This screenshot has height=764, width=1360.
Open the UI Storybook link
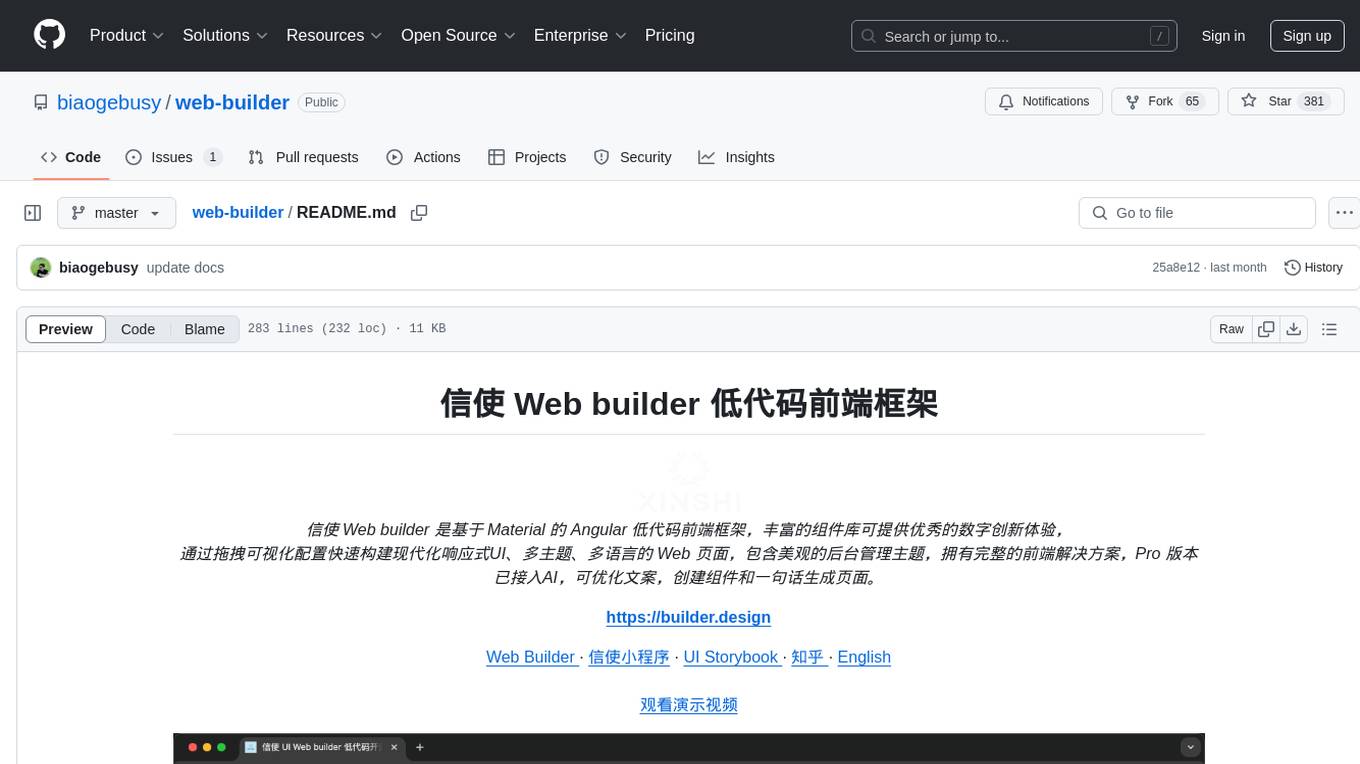pyautogui.click(x=731, y=657)
